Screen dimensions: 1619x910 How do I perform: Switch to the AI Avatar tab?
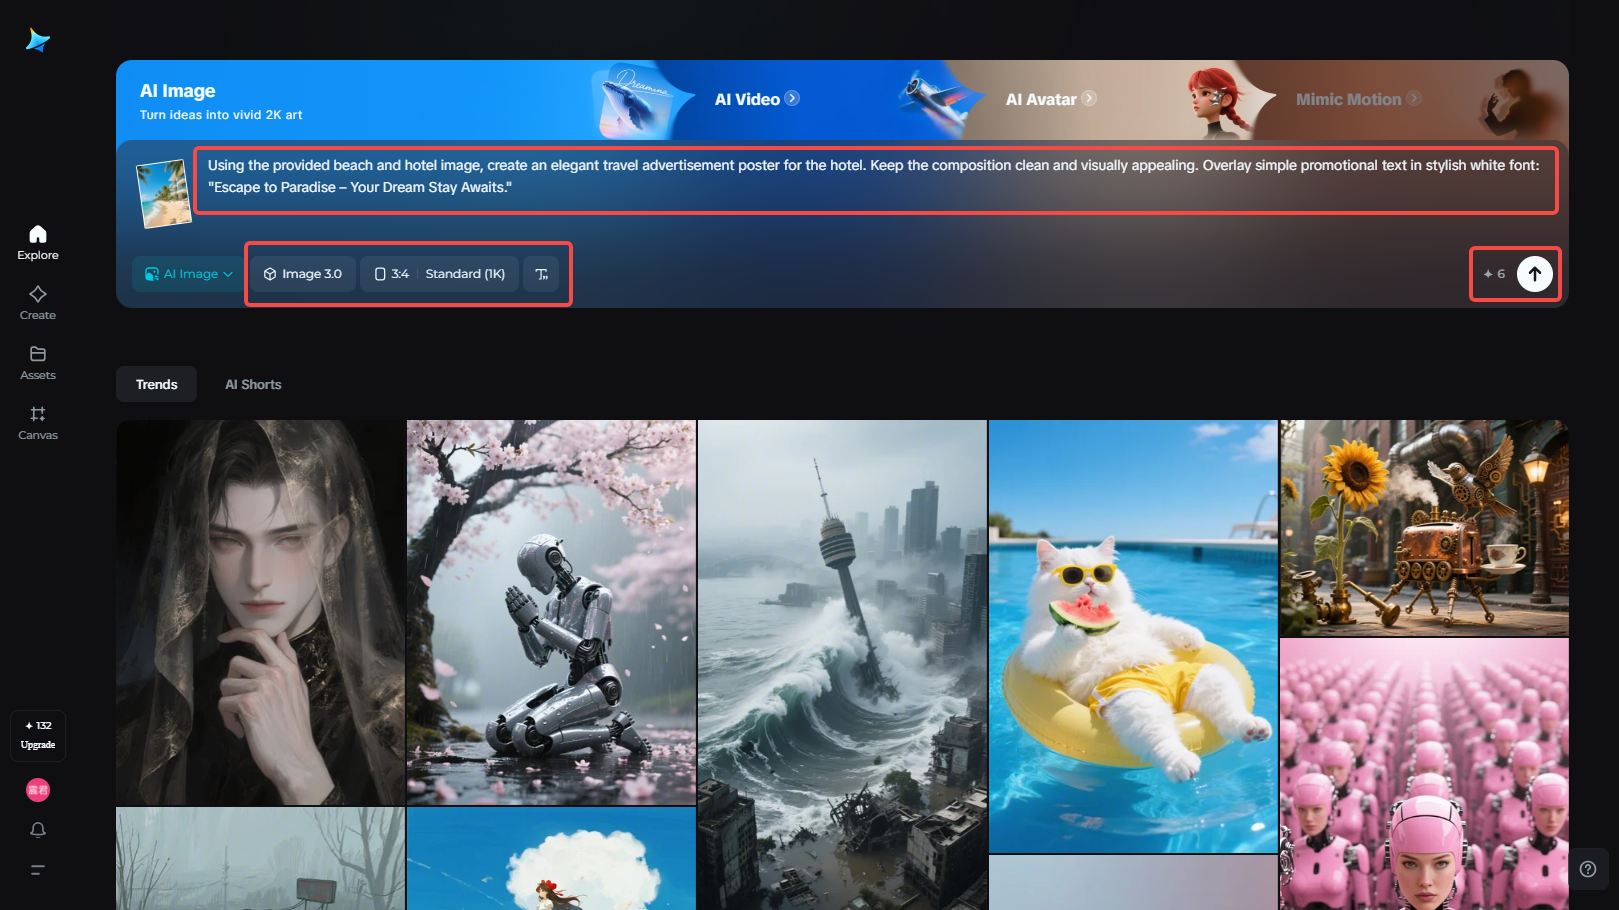[x=1050, y=99]
